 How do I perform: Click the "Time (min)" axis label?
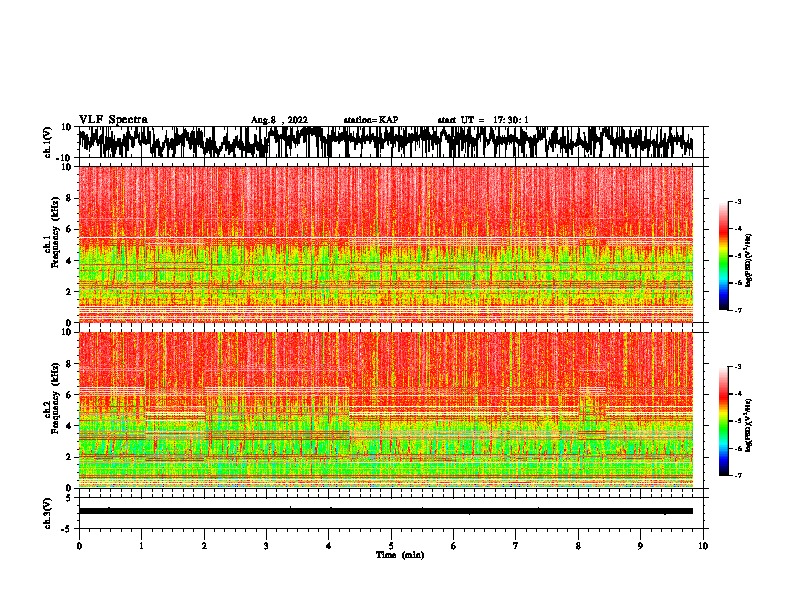click(x=400, y=555)
